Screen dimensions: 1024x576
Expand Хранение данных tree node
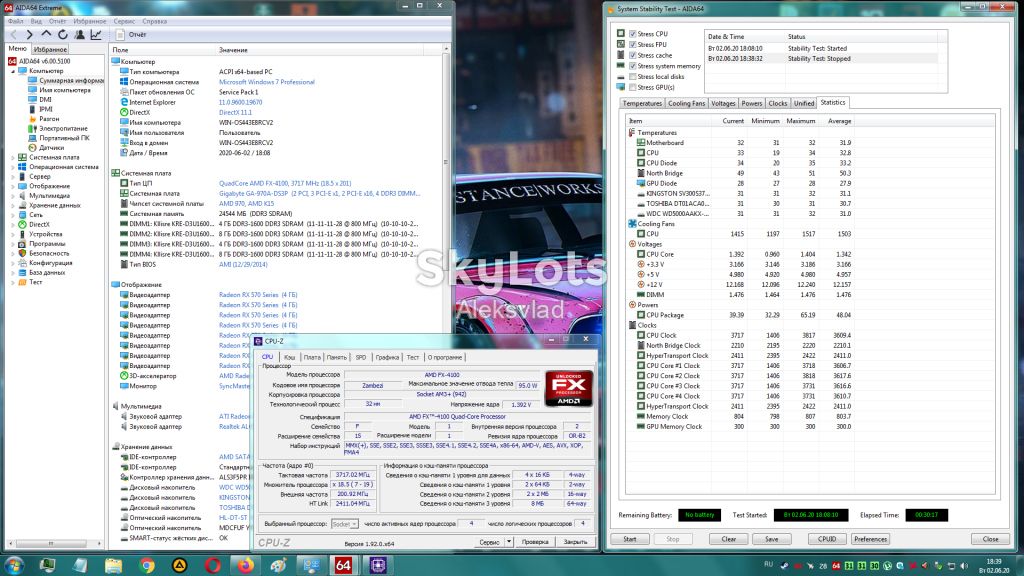(13, 205)
